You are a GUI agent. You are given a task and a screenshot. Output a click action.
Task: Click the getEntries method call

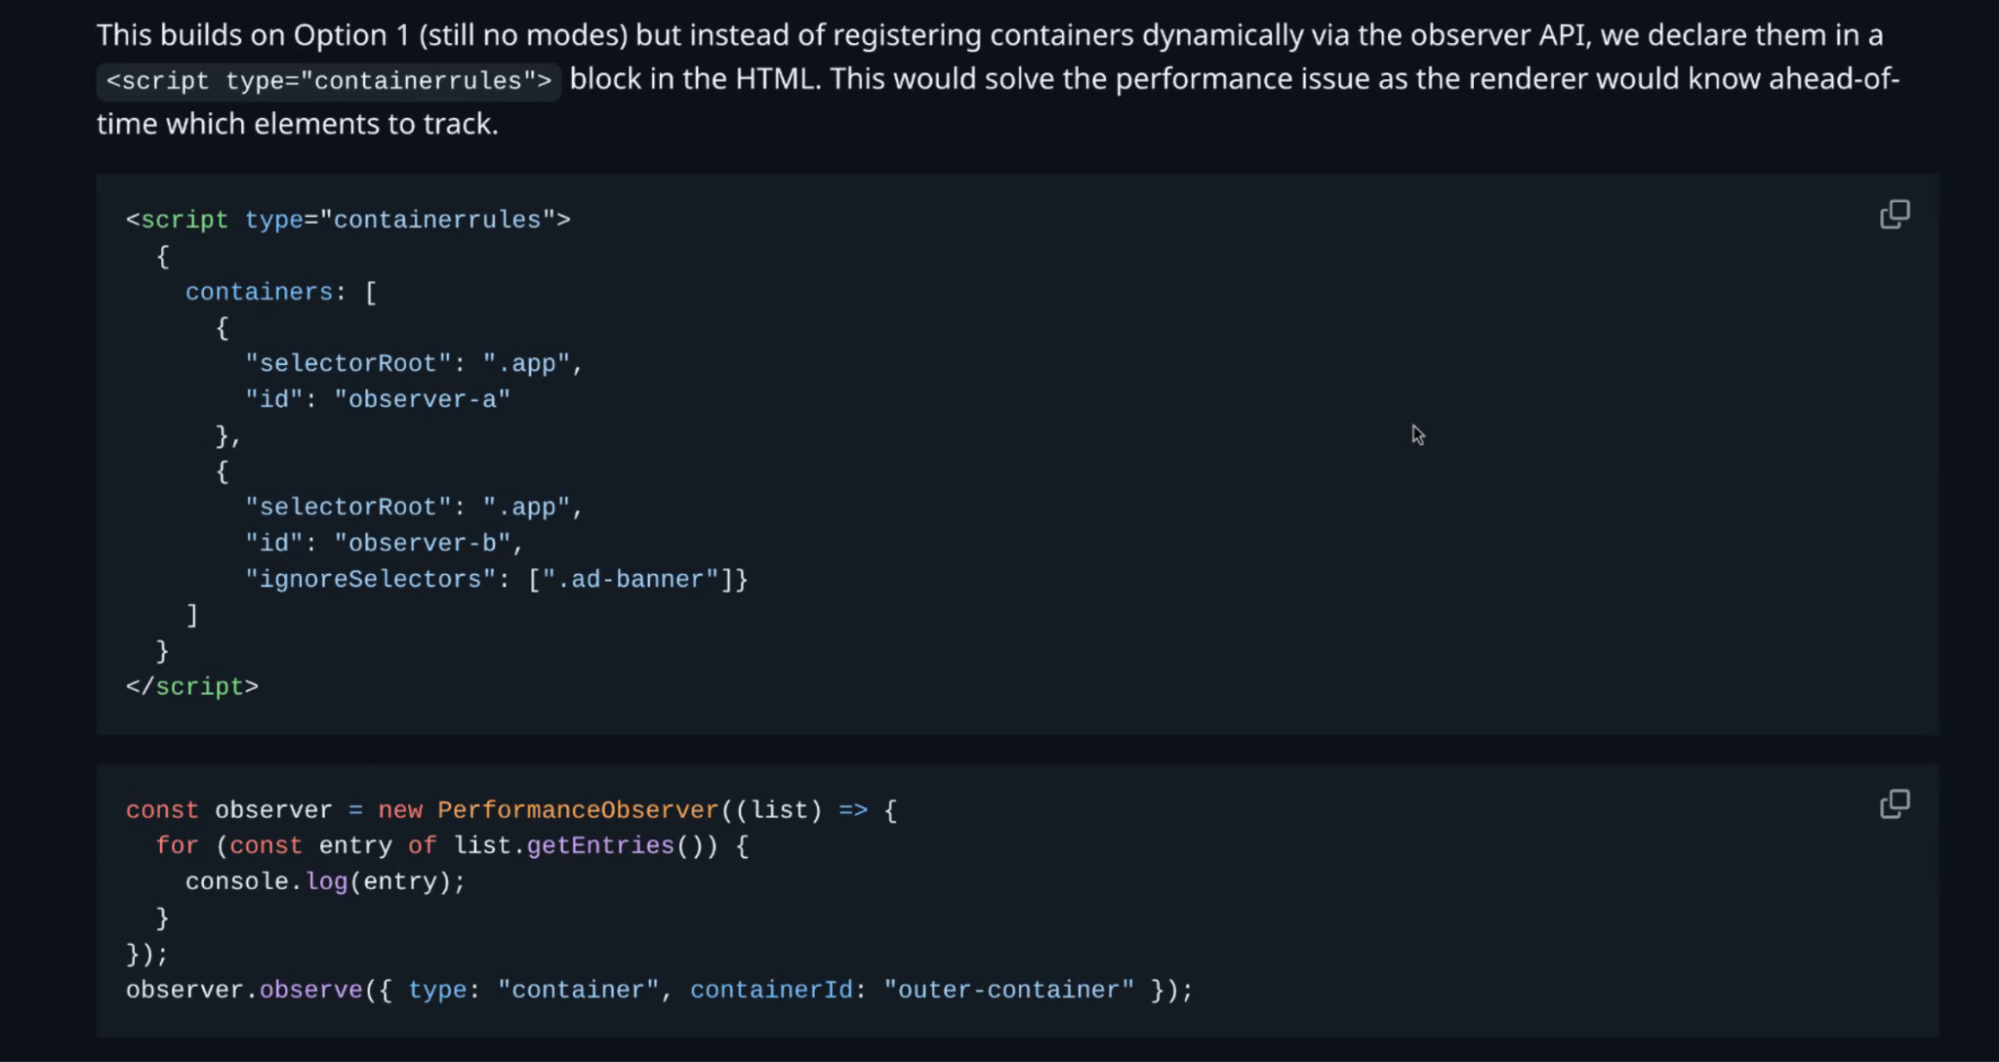pos(600,846)
